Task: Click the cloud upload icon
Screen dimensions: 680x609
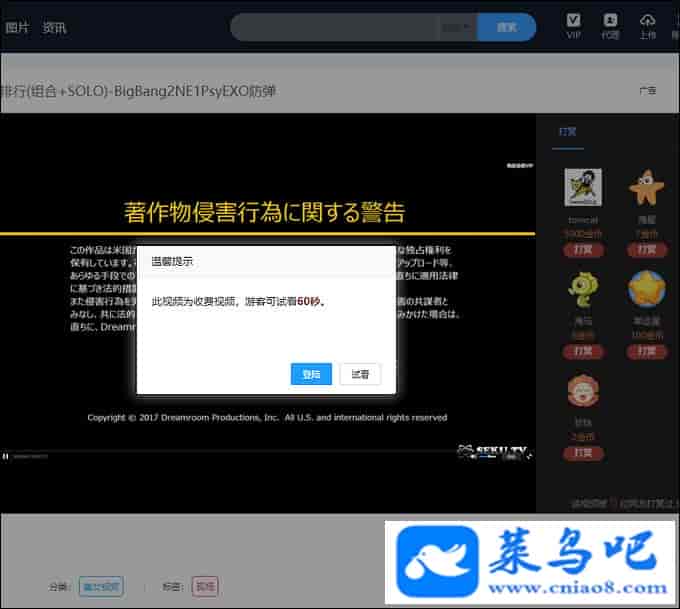Action: point(647,21)
